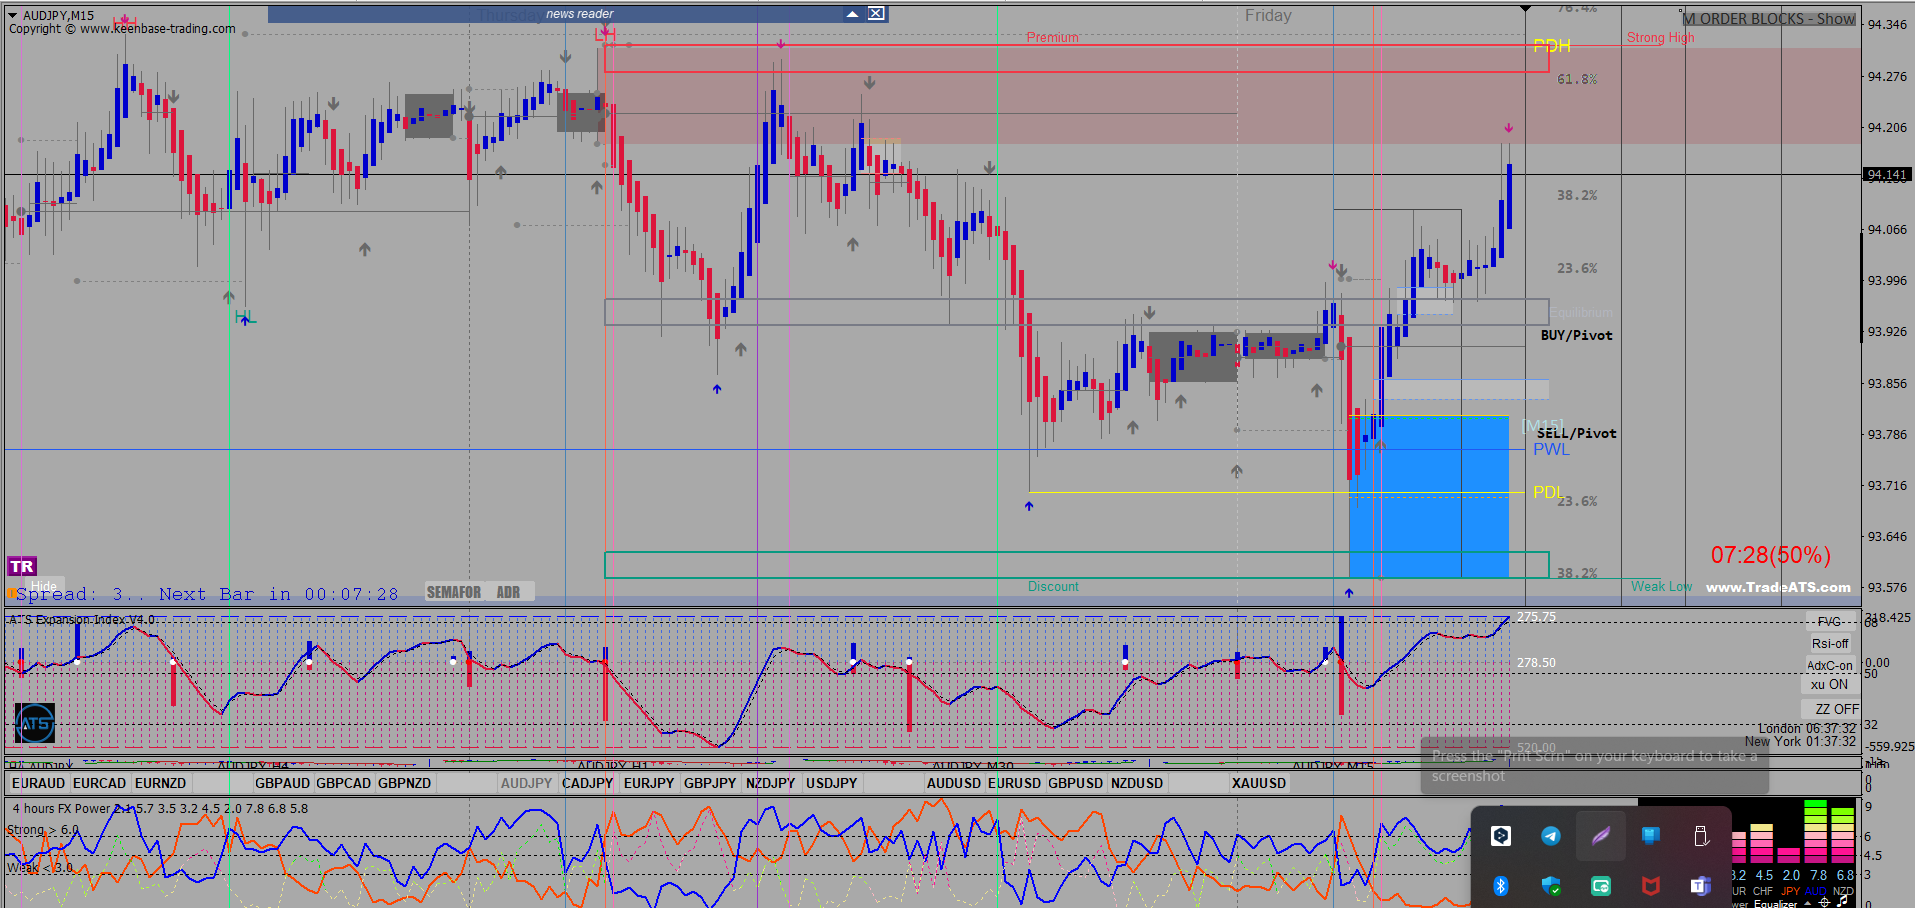This screenshot has width=1915, height=908.
Task: Click the yellow PDH label
Action: coord(1552,46)
